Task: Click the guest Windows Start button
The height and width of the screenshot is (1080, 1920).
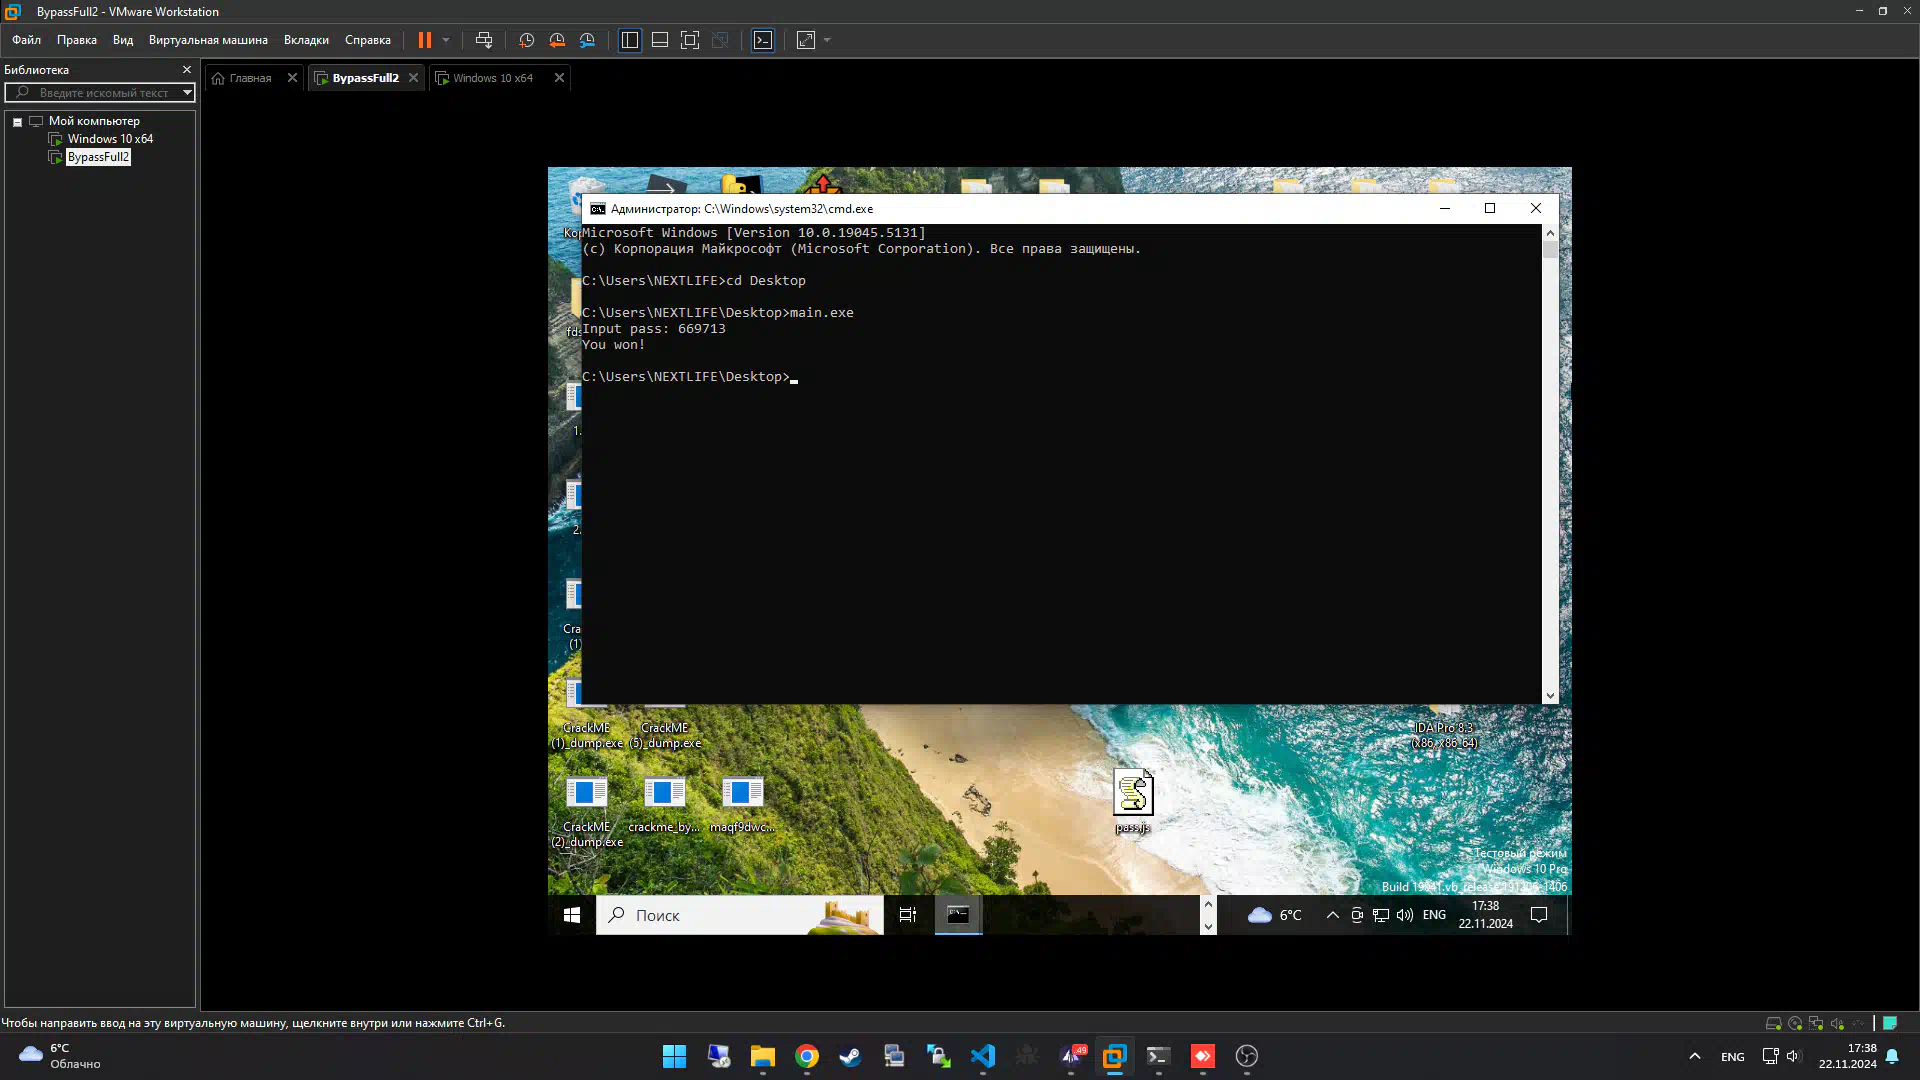Action: point(572,915)
